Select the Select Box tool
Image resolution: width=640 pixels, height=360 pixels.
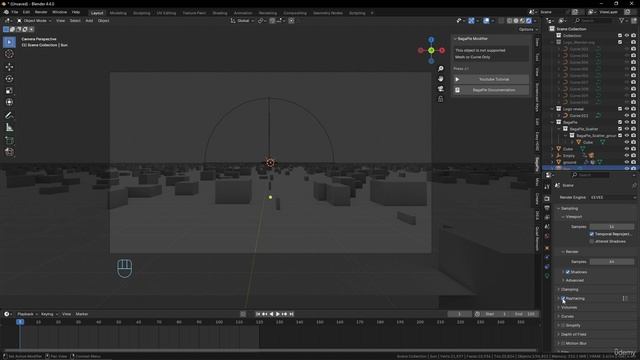pyautogui.click(x=9, y=42)
